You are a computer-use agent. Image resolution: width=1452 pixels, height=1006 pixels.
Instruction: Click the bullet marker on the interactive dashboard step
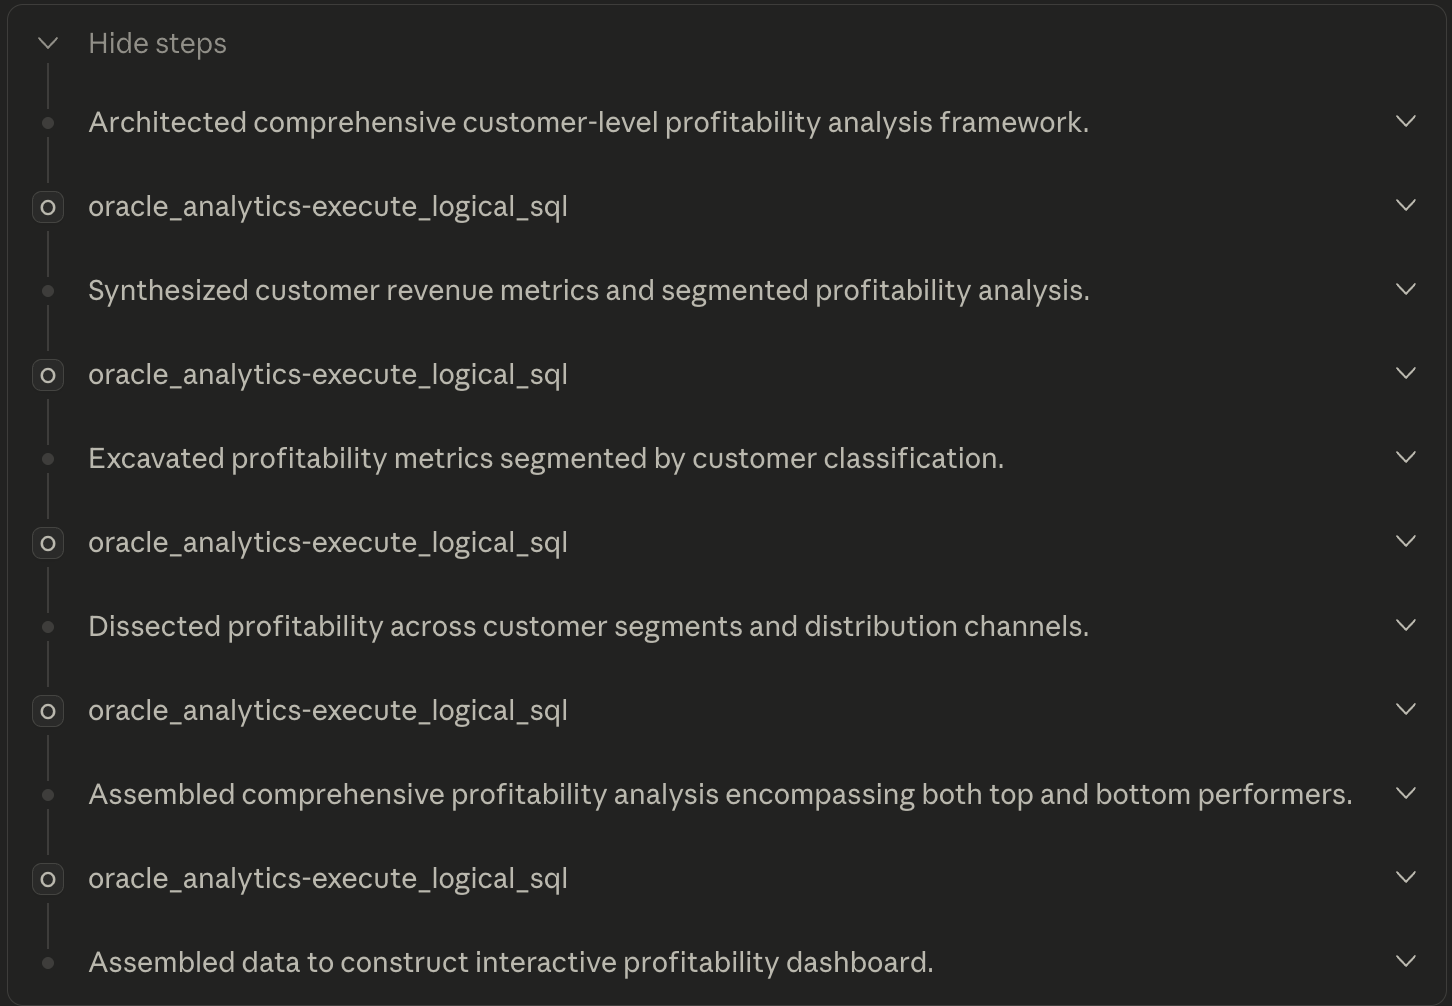[x=47, y=962]
